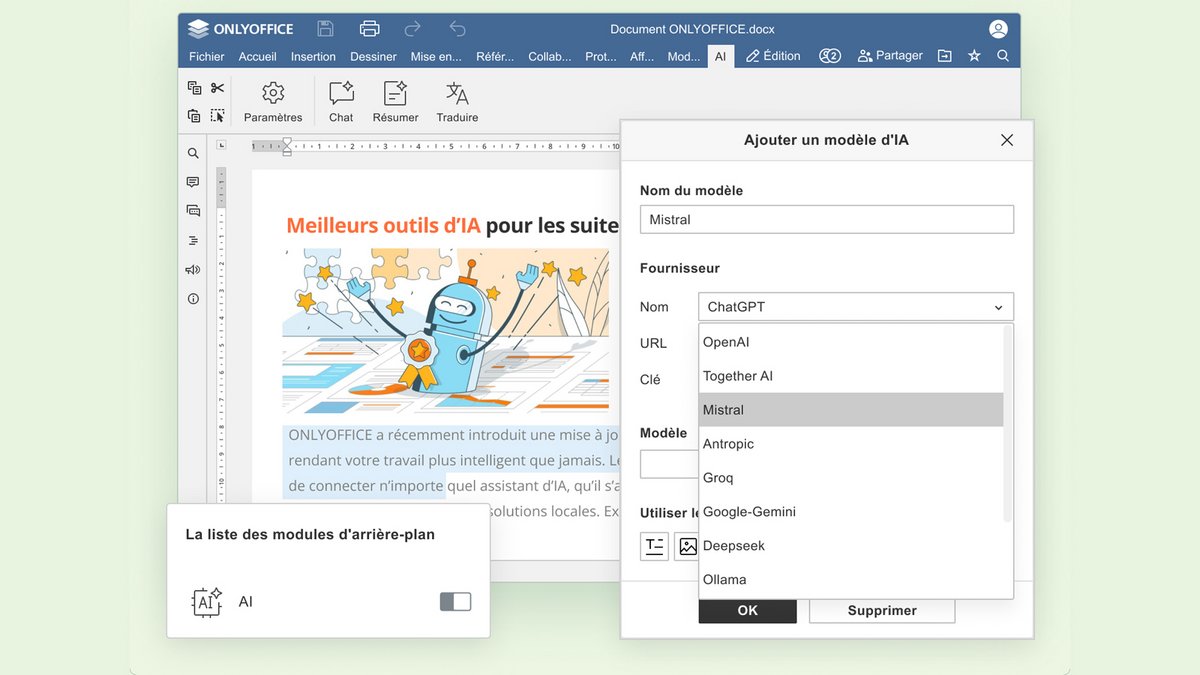The height and width of the screenshot is (675, 1200).
Task: Select the text capability icon button
Action: 654,546
